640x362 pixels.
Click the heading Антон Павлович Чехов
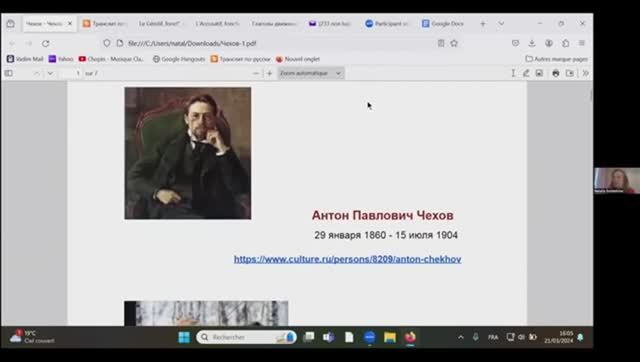coord(382,215)
